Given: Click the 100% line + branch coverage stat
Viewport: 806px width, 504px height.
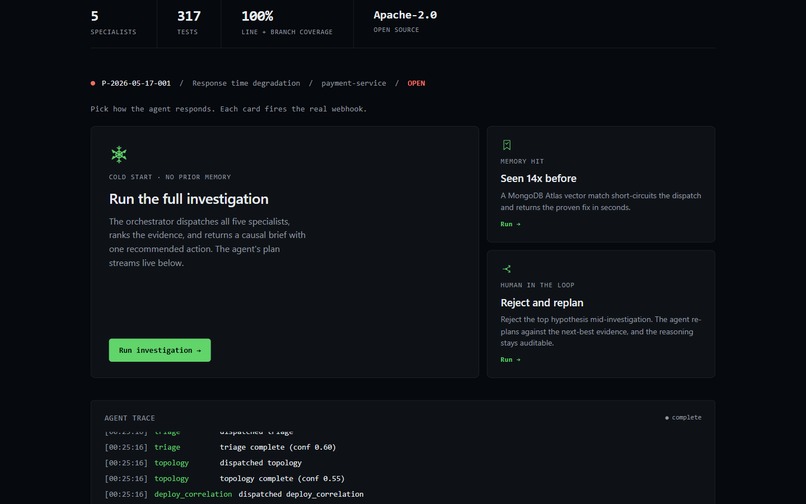Looking at the screenshot, I should click(287, 23).
